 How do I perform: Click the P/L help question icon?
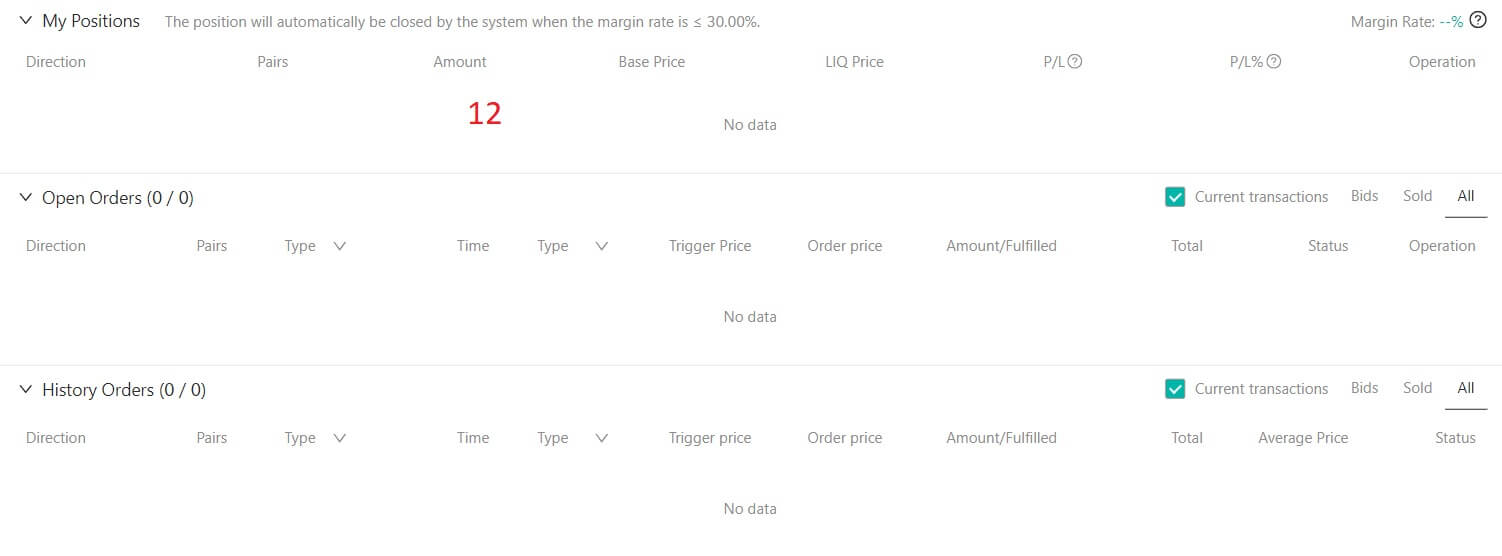click(x=1076, y=62)
